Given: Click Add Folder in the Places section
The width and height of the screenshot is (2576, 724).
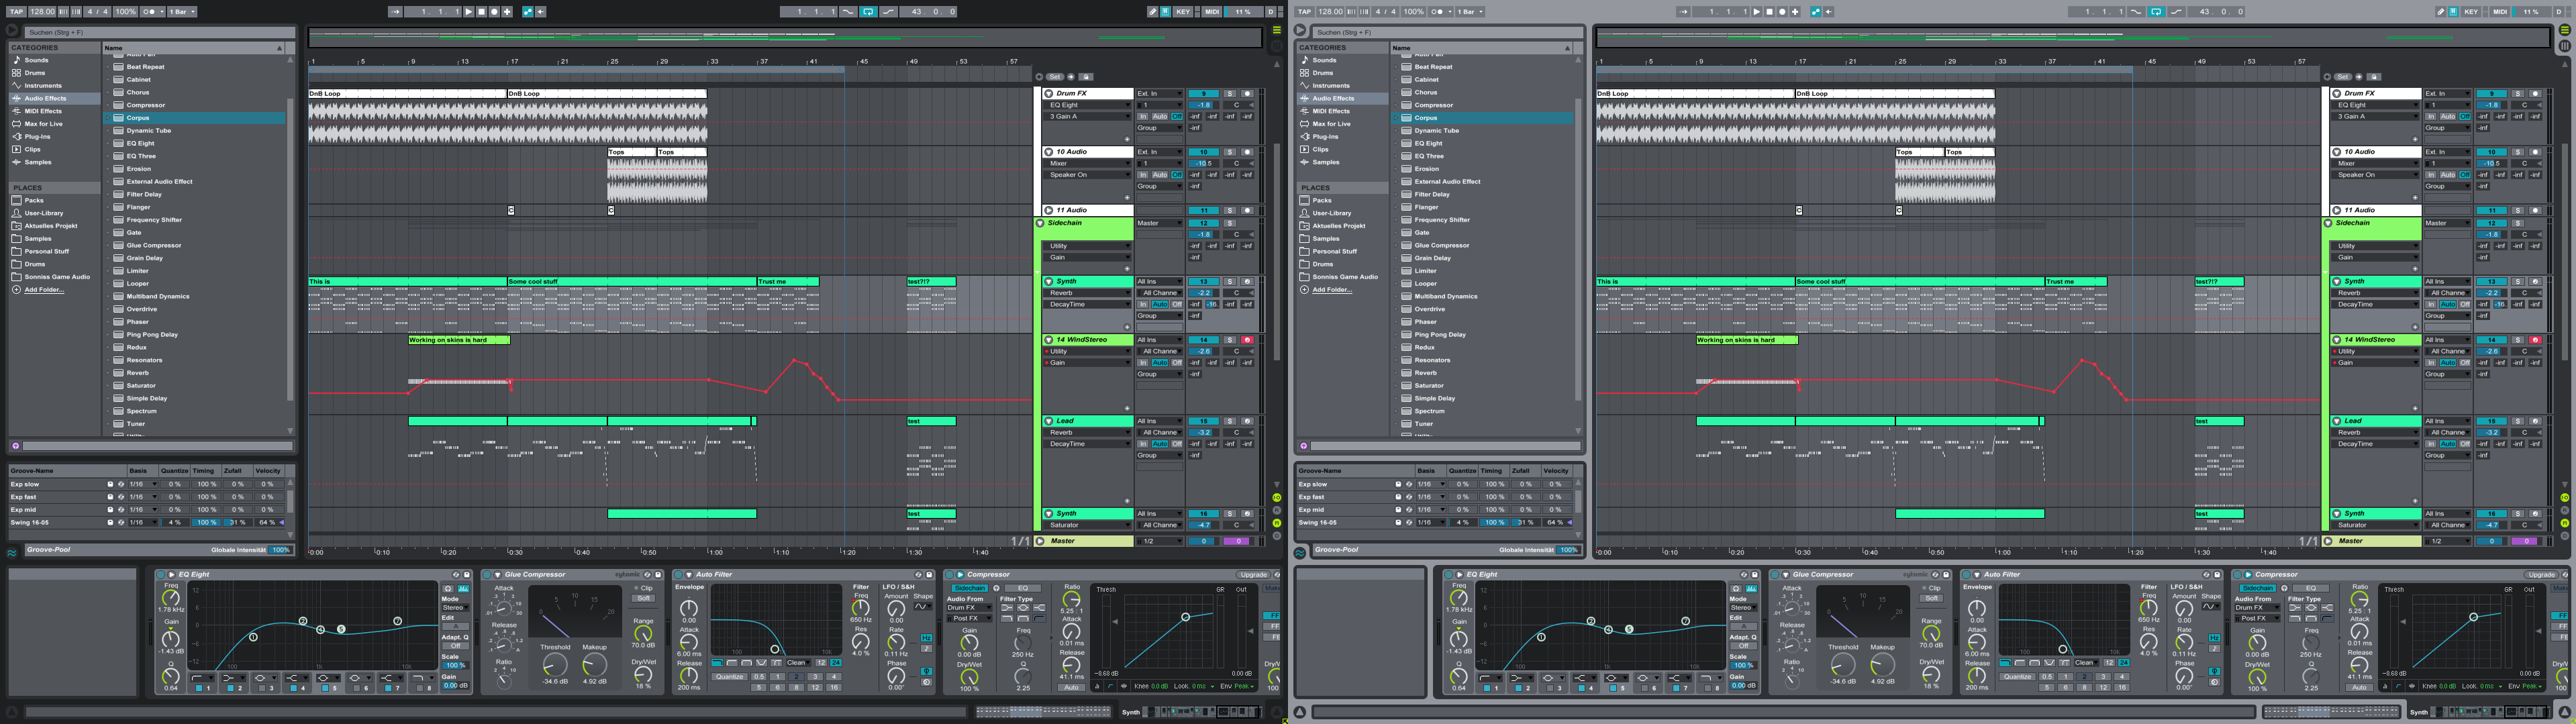Looking at the screenshot, I should tap(42, 289).
